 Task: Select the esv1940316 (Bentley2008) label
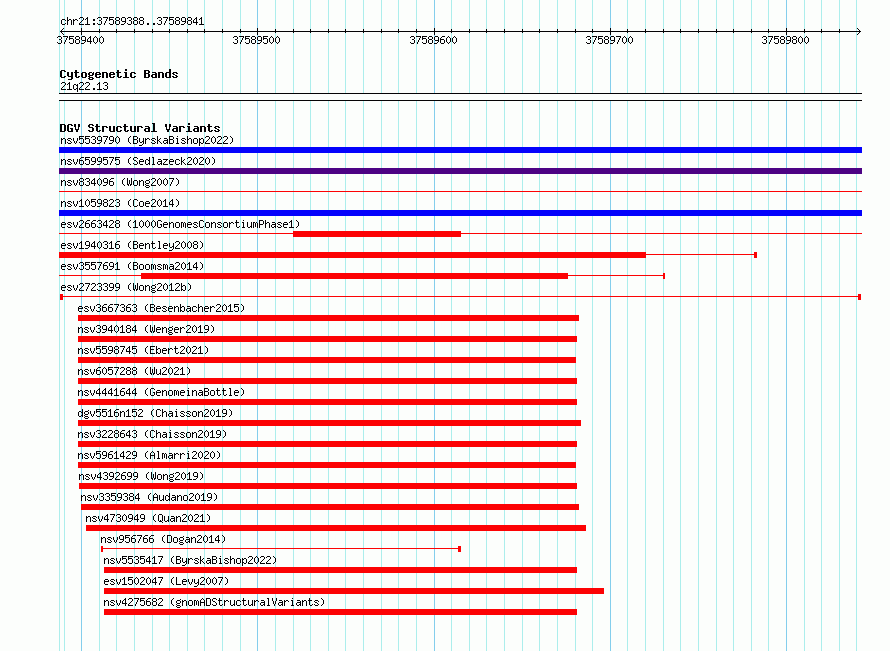[x=132, y=245]
